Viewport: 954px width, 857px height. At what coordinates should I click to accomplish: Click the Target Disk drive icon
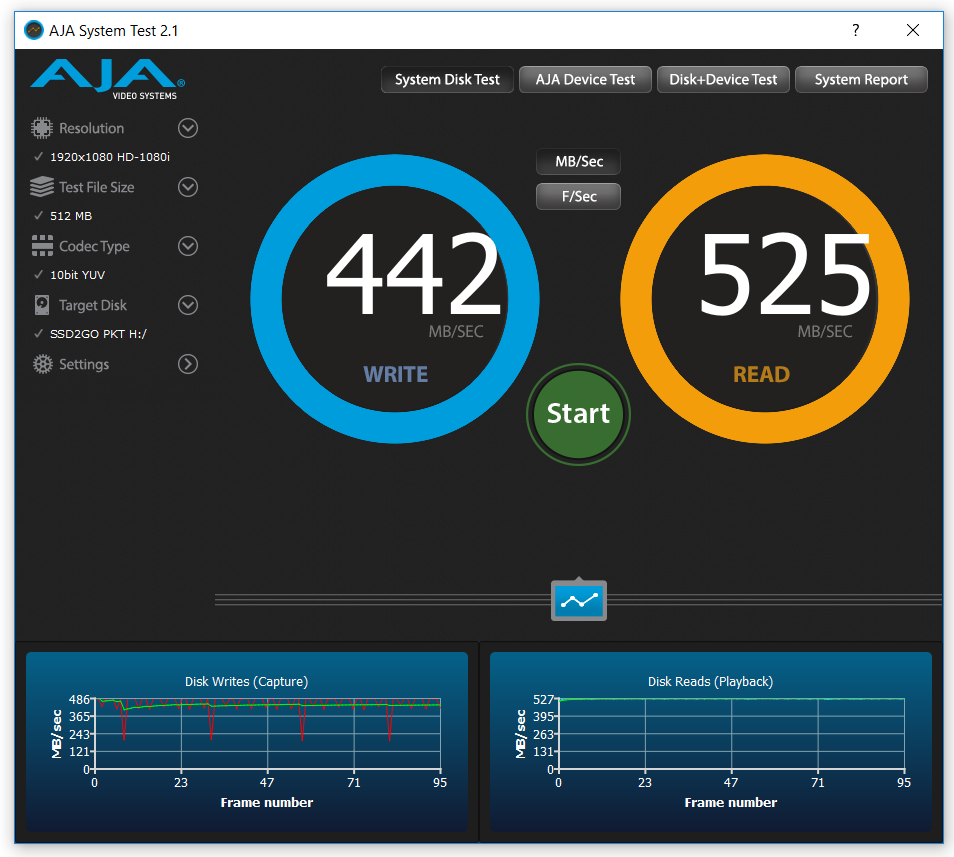(x=42, y=305)
